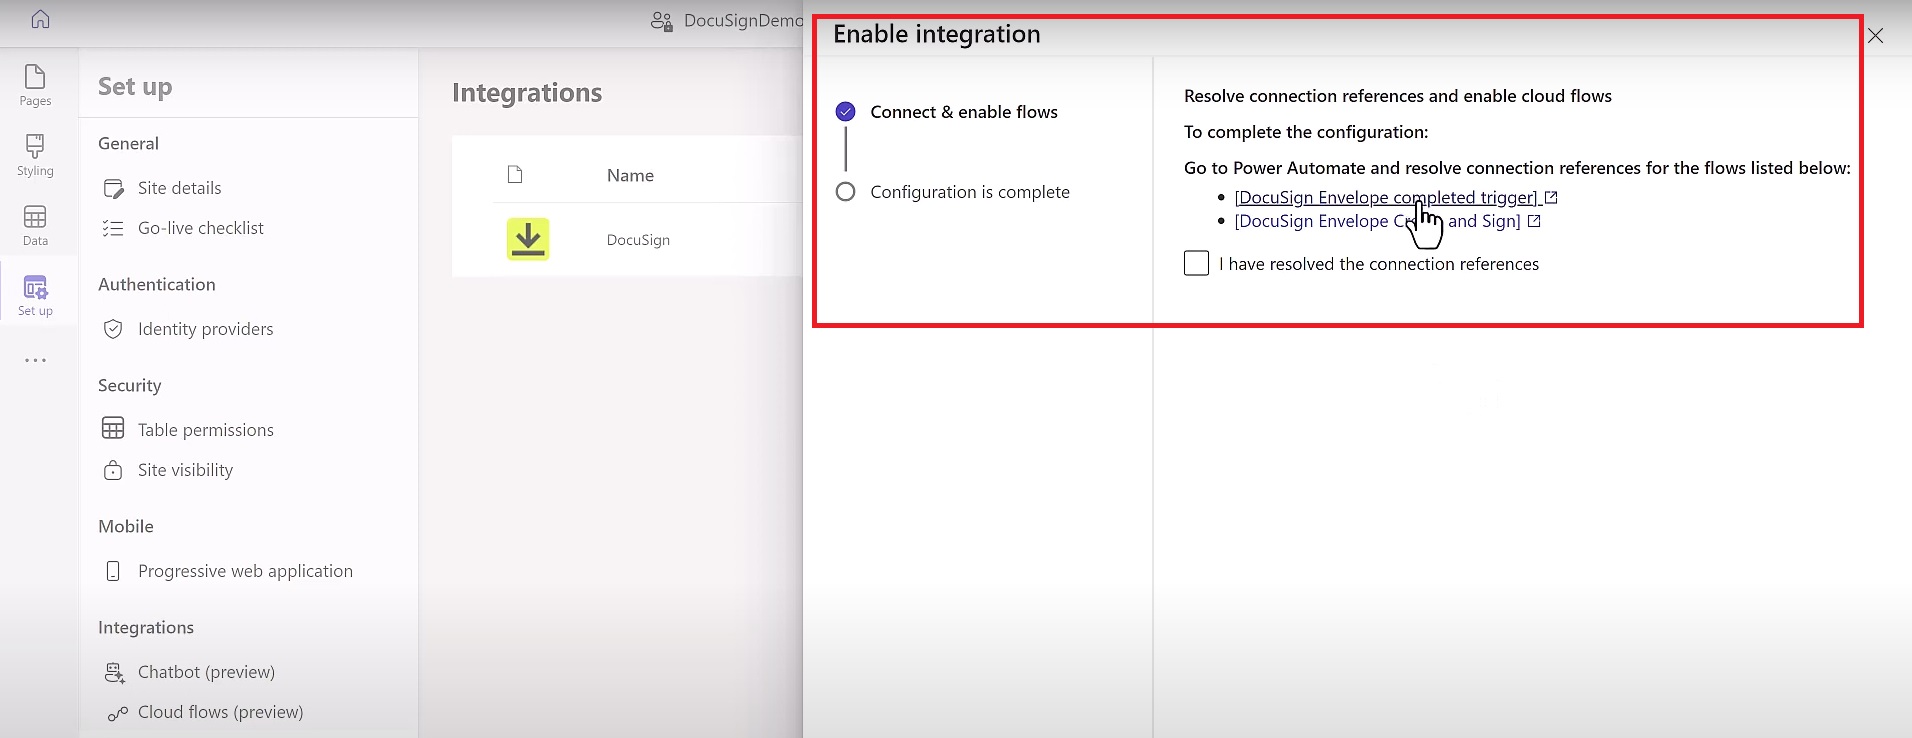Select the 'Configuration is complete' step
1912x738 pixels.
[969, 192]
